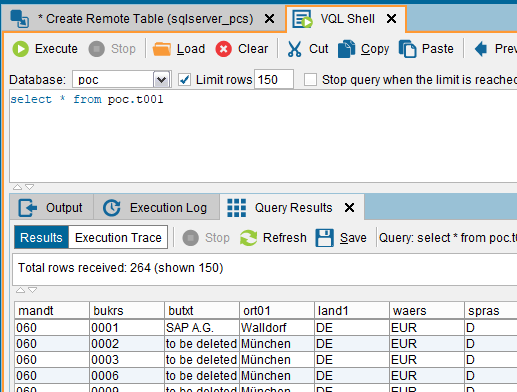Click 'Total rows received: 264' message
517x392 pixels.
click(120, 268)
